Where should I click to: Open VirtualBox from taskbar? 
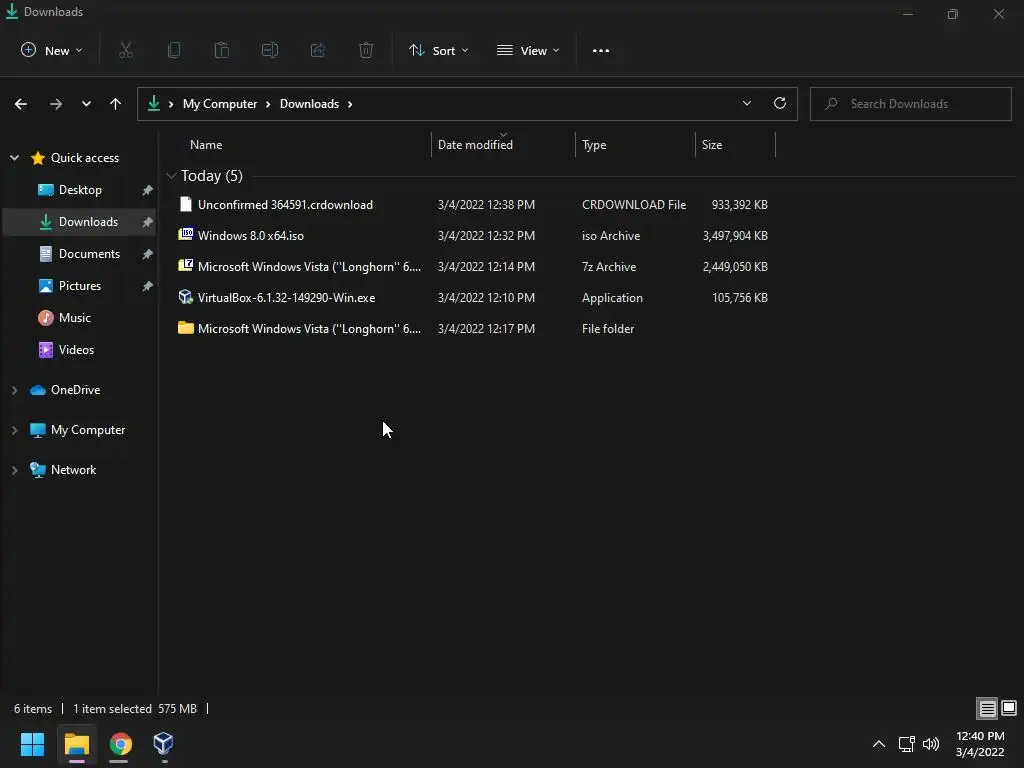click(163, 743)
